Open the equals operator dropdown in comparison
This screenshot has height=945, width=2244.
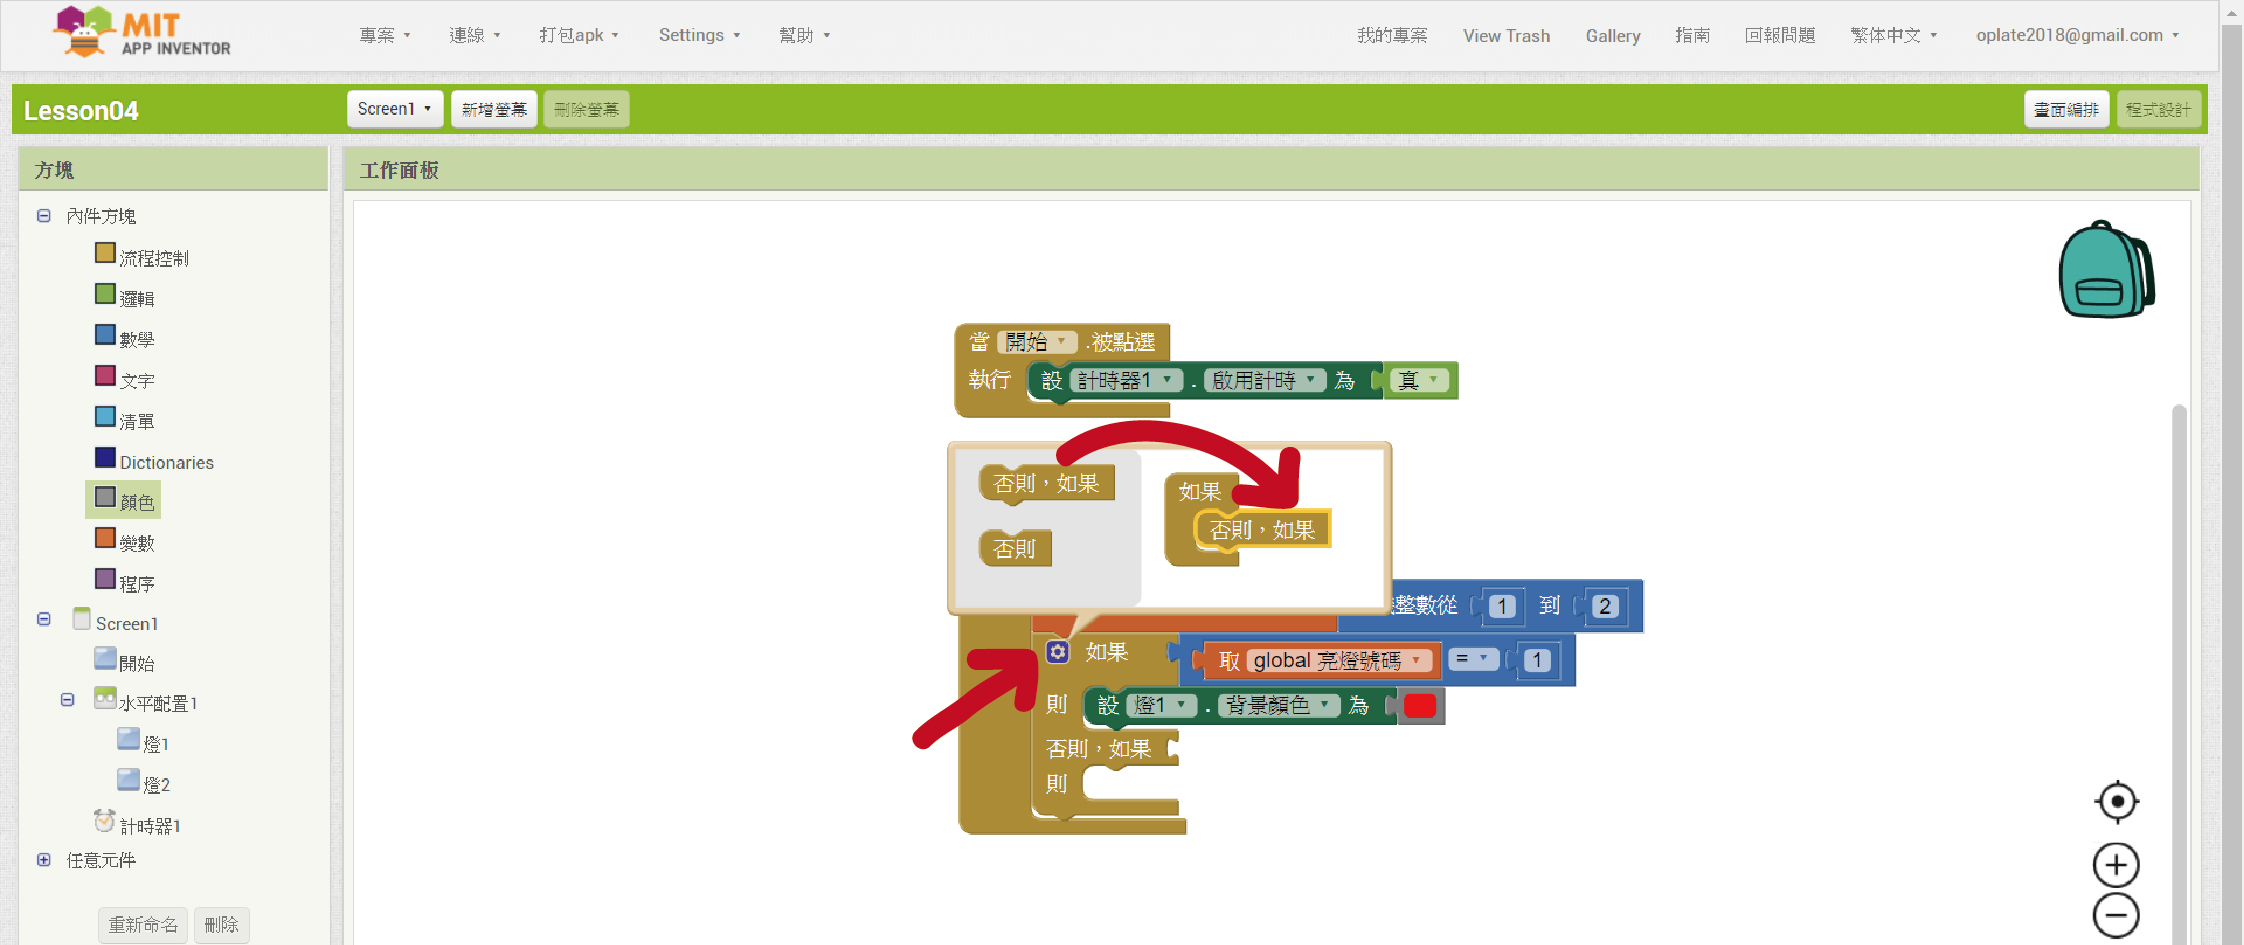1483,659
